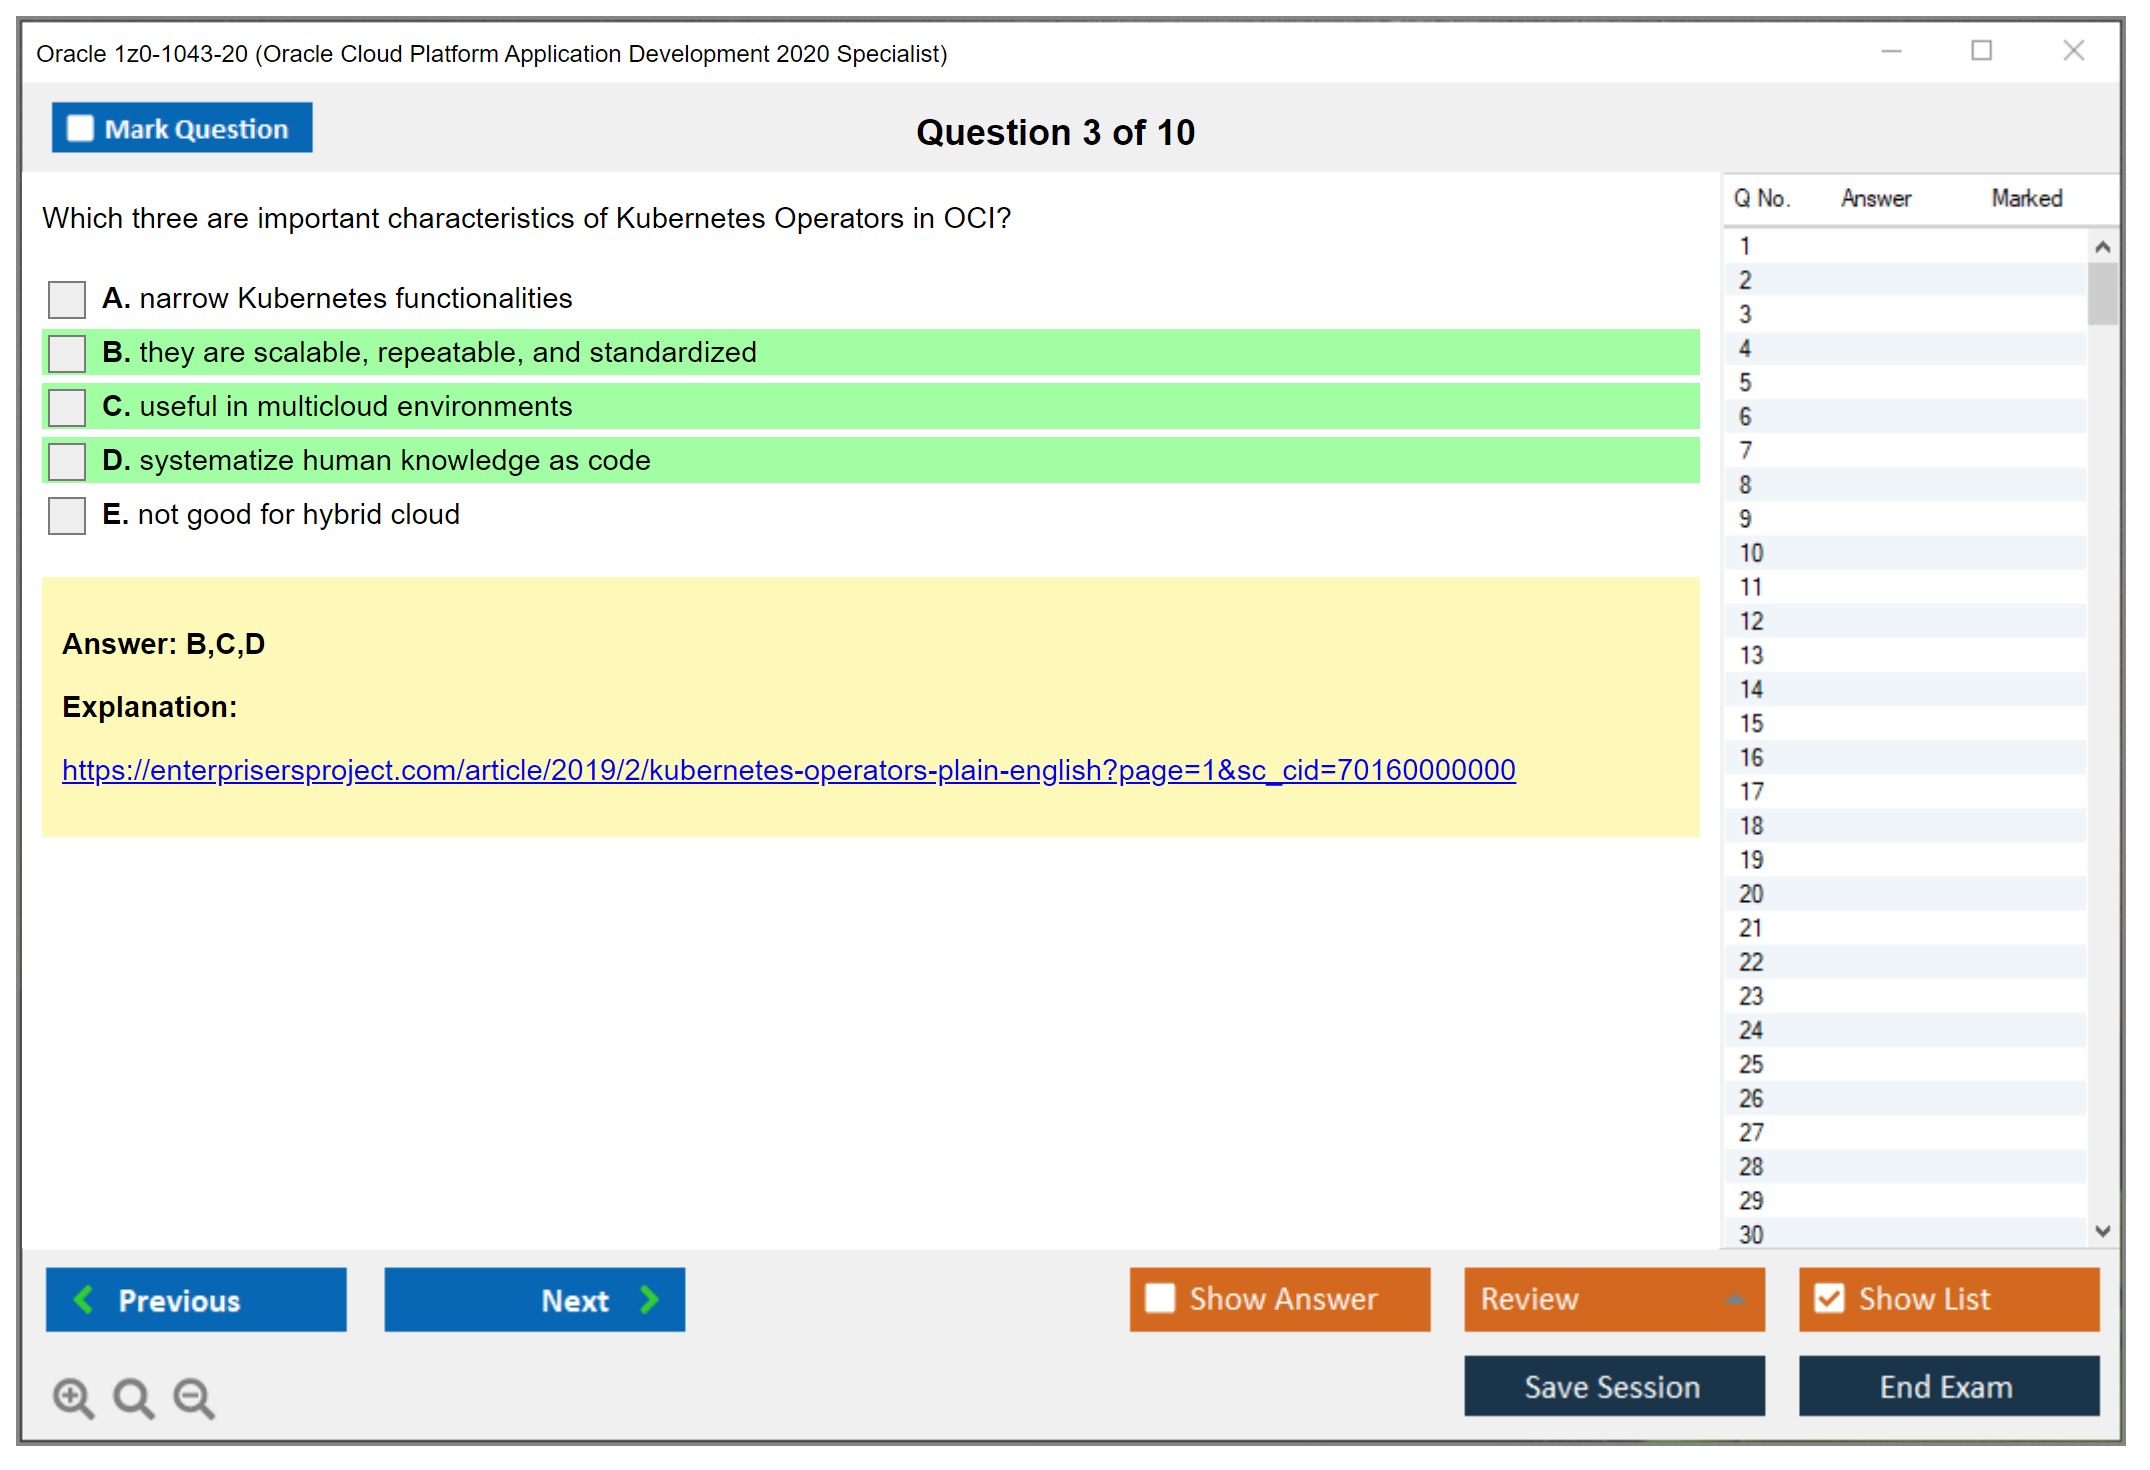
Task: Select question 12 in the question list
Action: (1900, 621)
